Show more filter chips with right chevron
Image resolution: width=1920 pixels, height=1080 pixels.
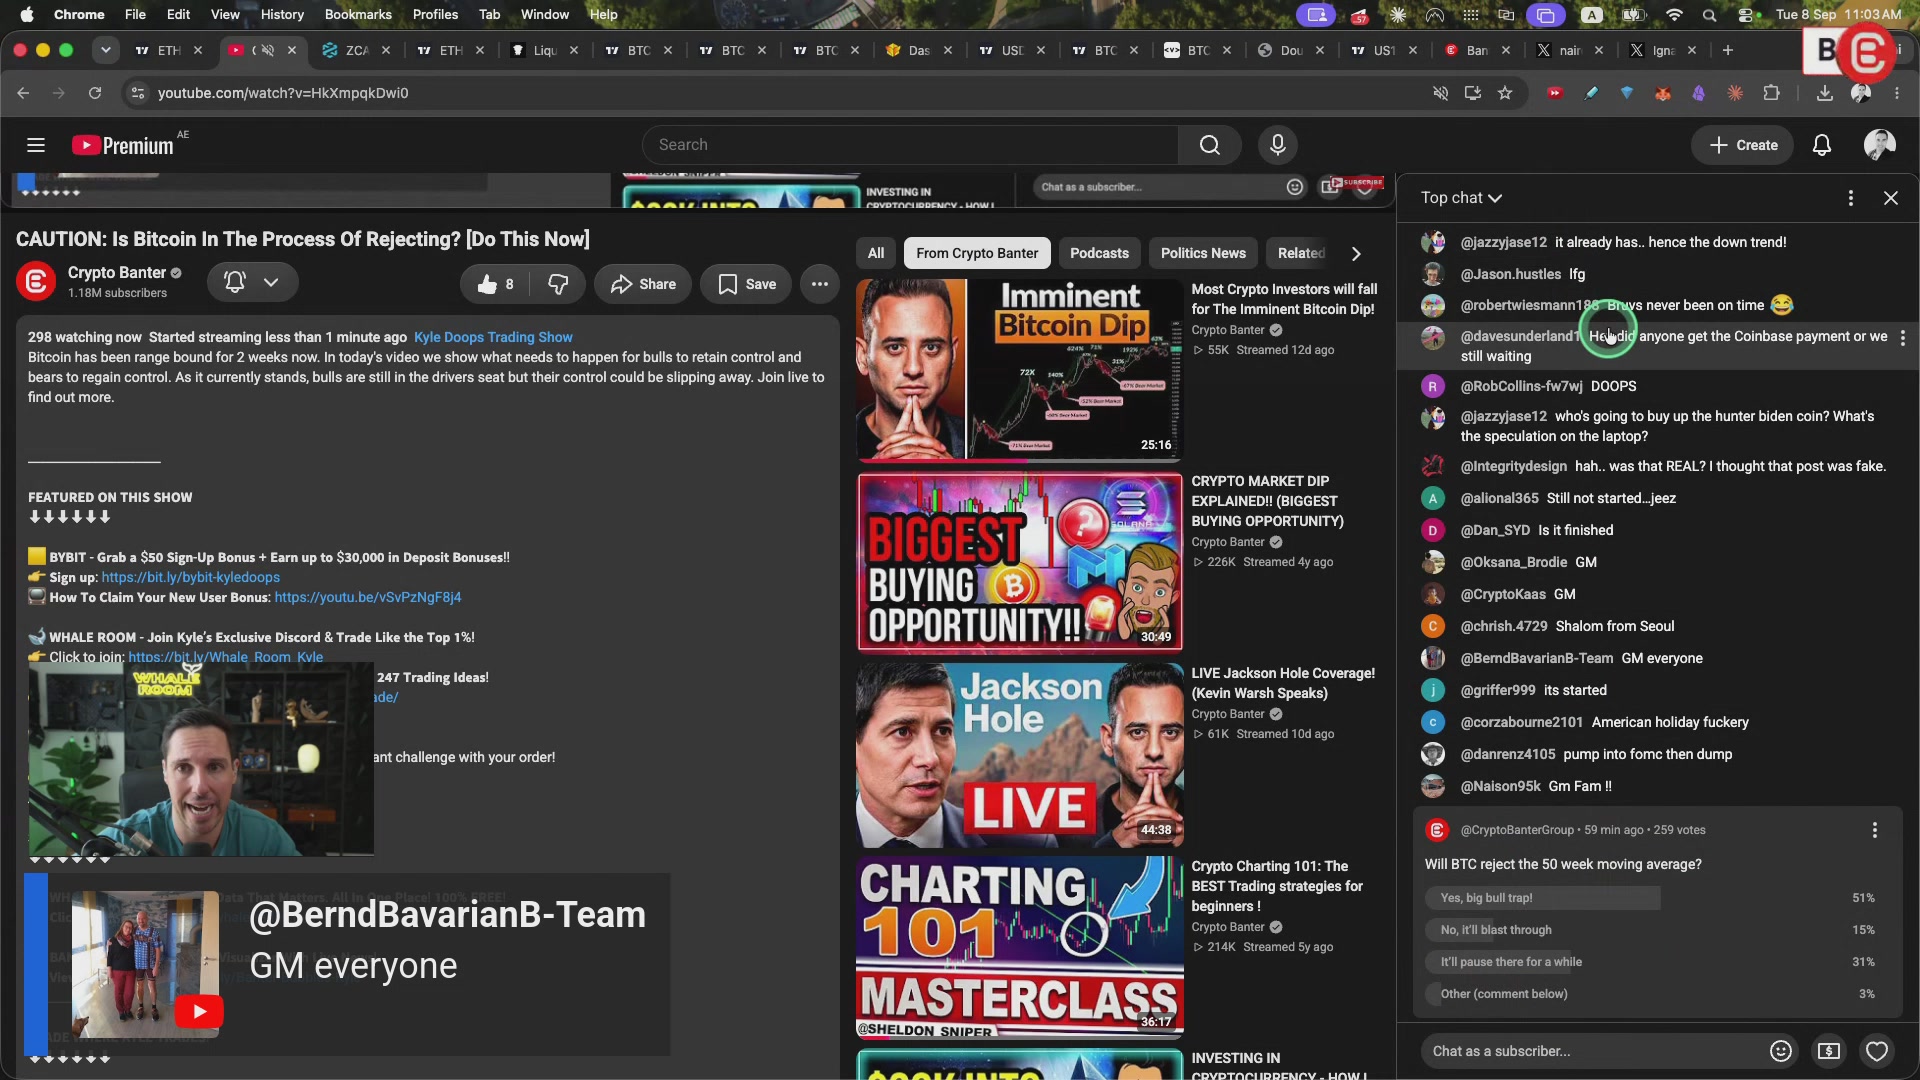[x=1356, y=254]
